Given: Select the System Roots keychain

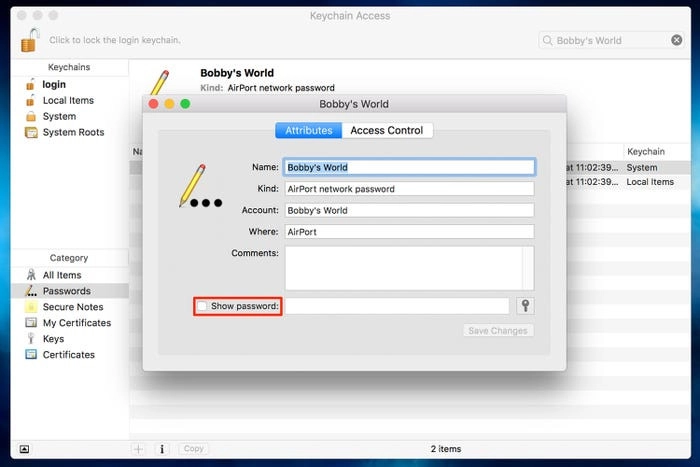Looking at the screenshot, I should point(73,132).
